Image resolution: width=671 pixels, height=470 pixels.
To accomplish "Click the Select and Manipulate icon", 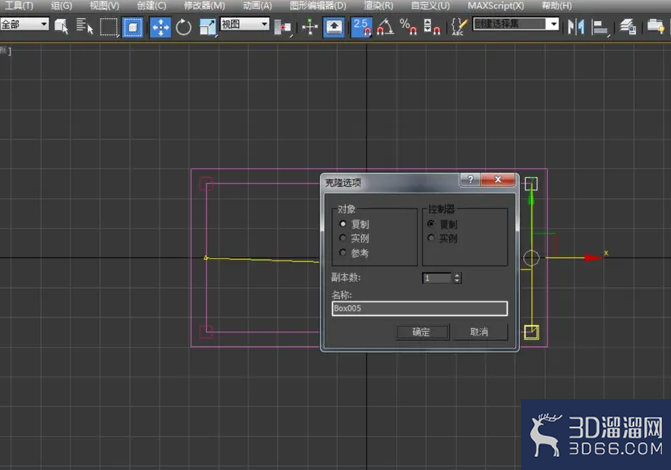I will pyautogui.click(x=310, y=27).
